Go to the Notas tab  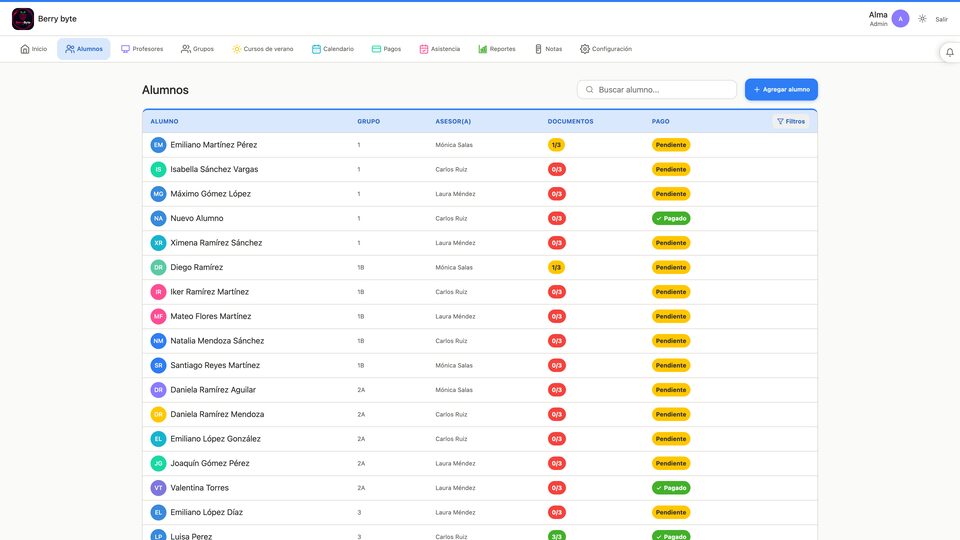coord(548,49)
